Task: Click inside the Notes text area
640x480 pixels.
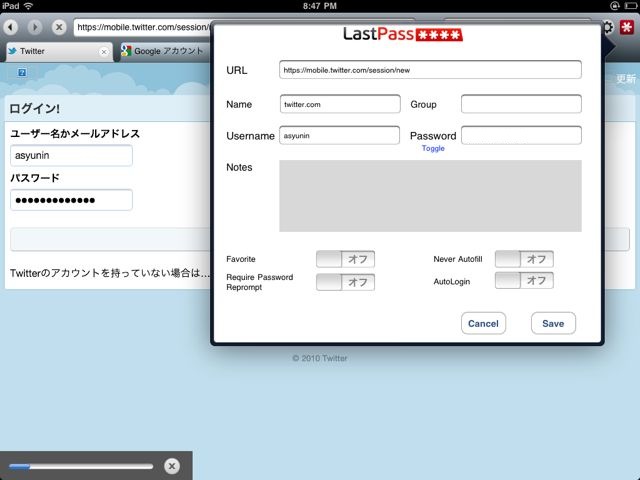Action: click(430, 196)
